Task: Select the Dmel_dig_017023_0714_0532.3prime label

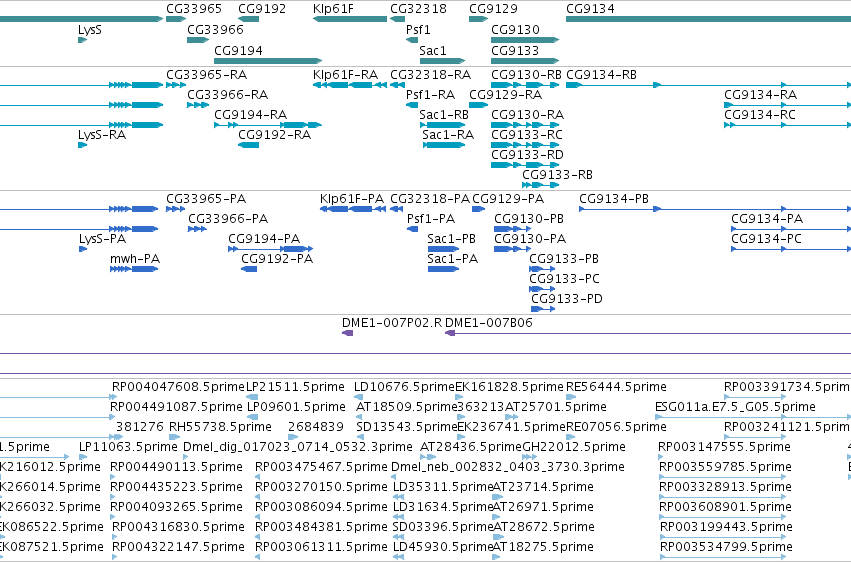Action: (298, 447)
